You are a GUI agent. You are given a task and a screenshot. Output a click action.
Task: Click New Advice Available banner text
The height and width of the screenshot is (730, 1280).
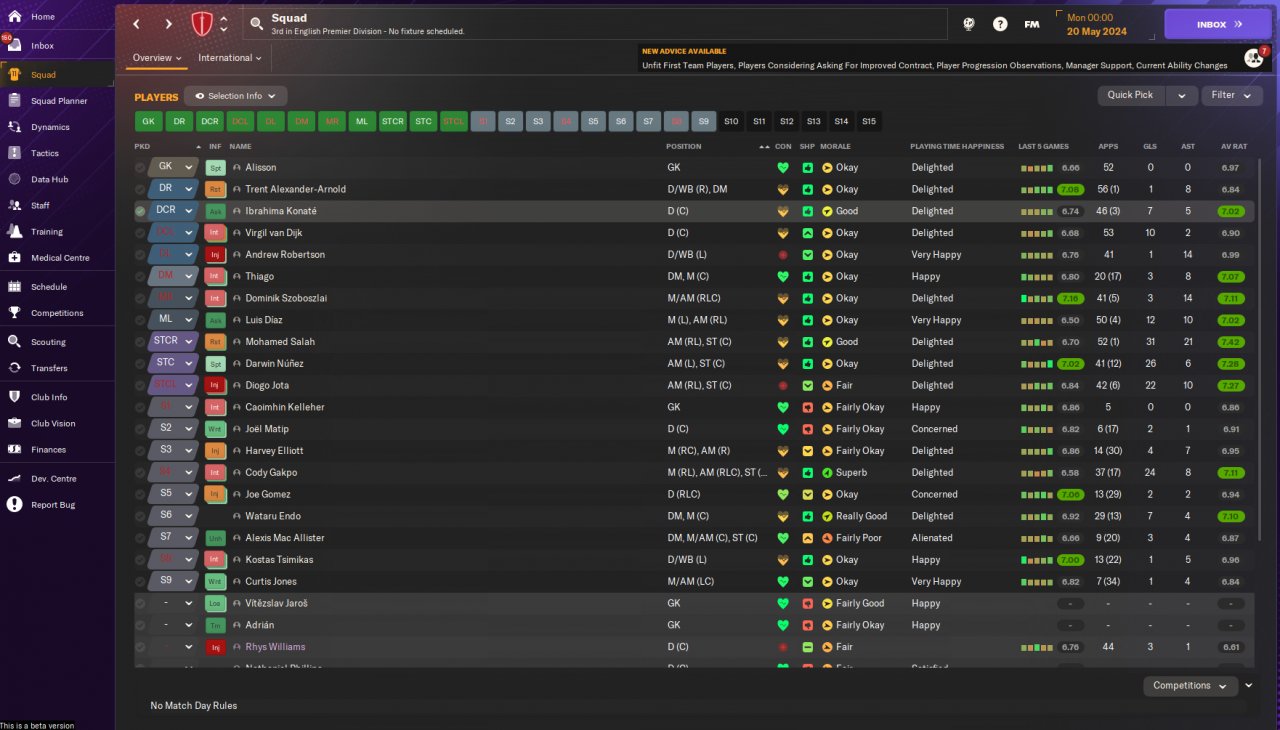click(x=684, y=51)
